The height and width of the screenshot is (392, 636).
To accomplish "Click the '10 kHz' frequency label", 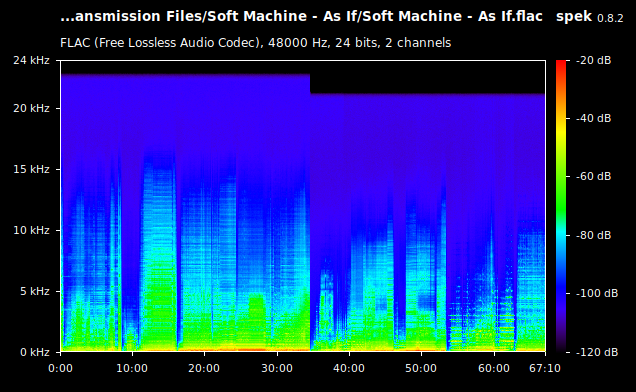I will 31,230.
